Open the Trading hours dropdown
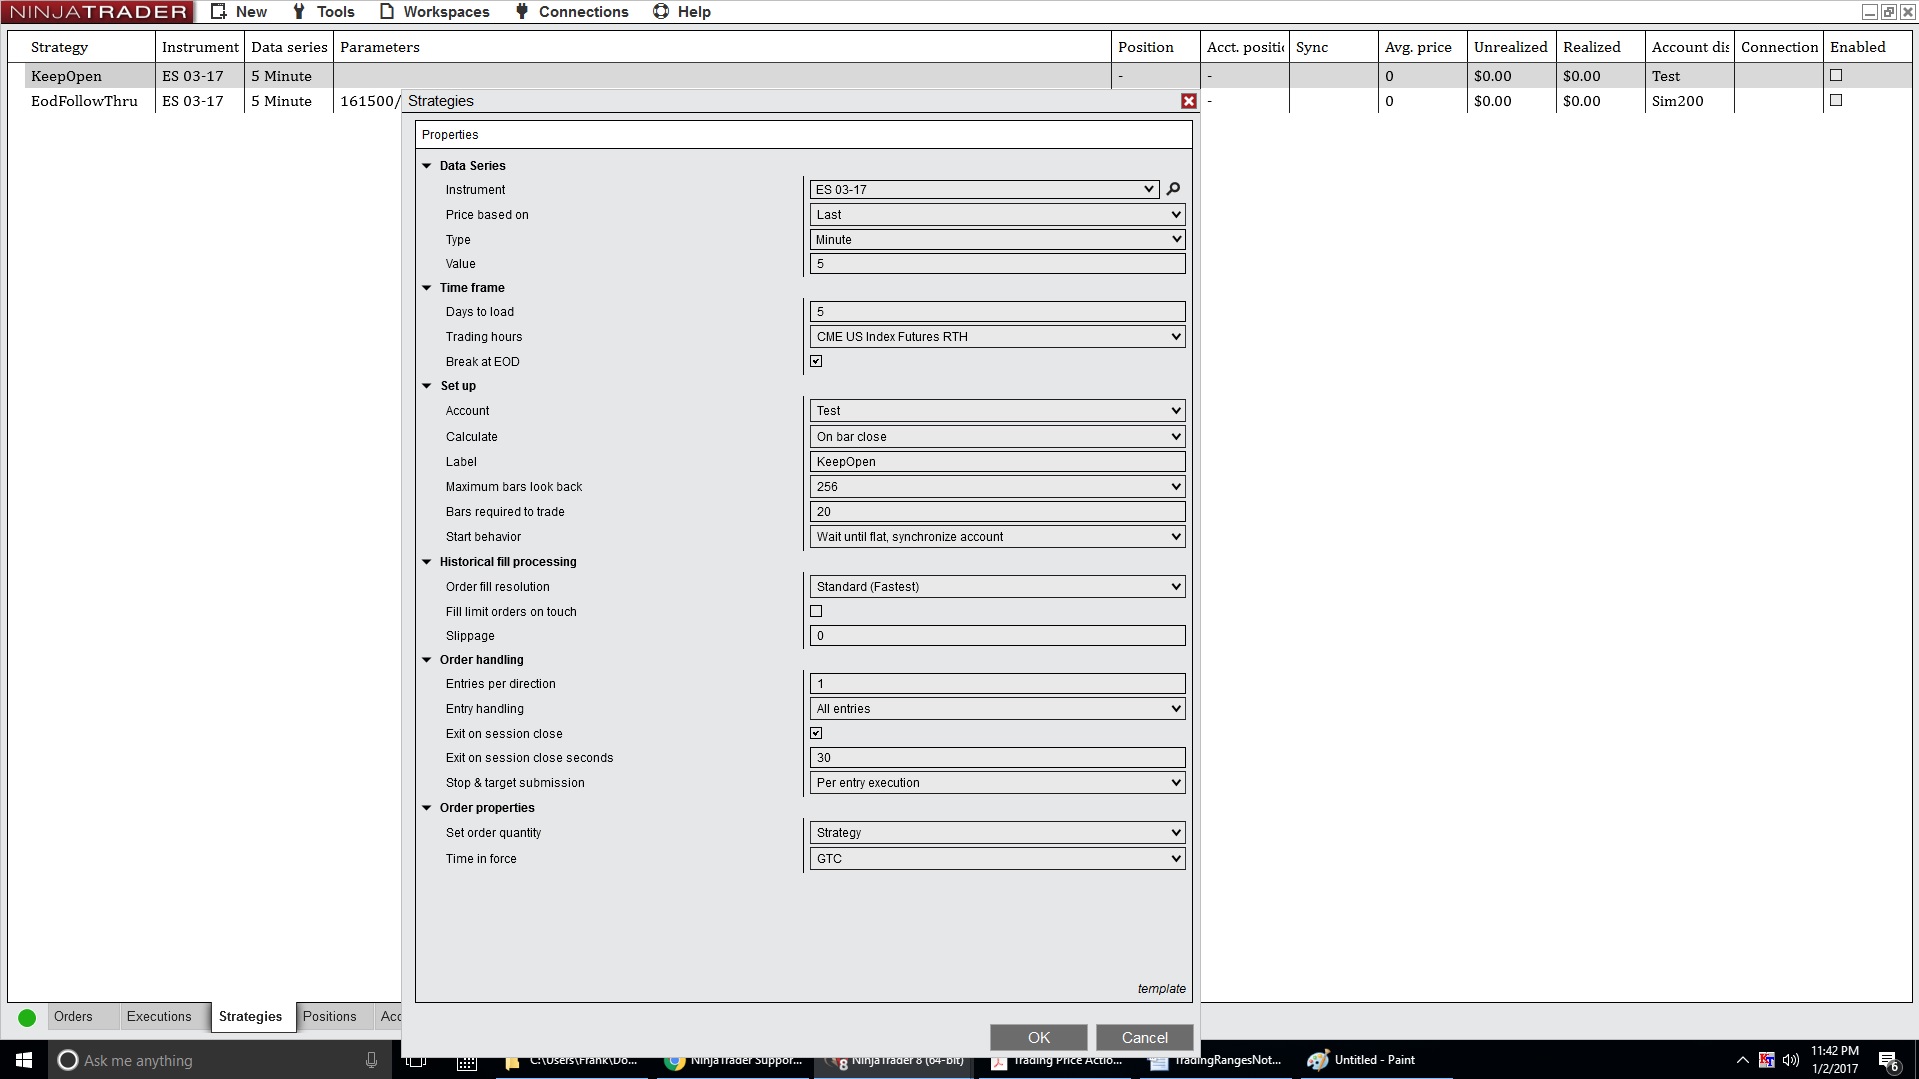The image size is (1919, 1079). (x=997, y=337)
